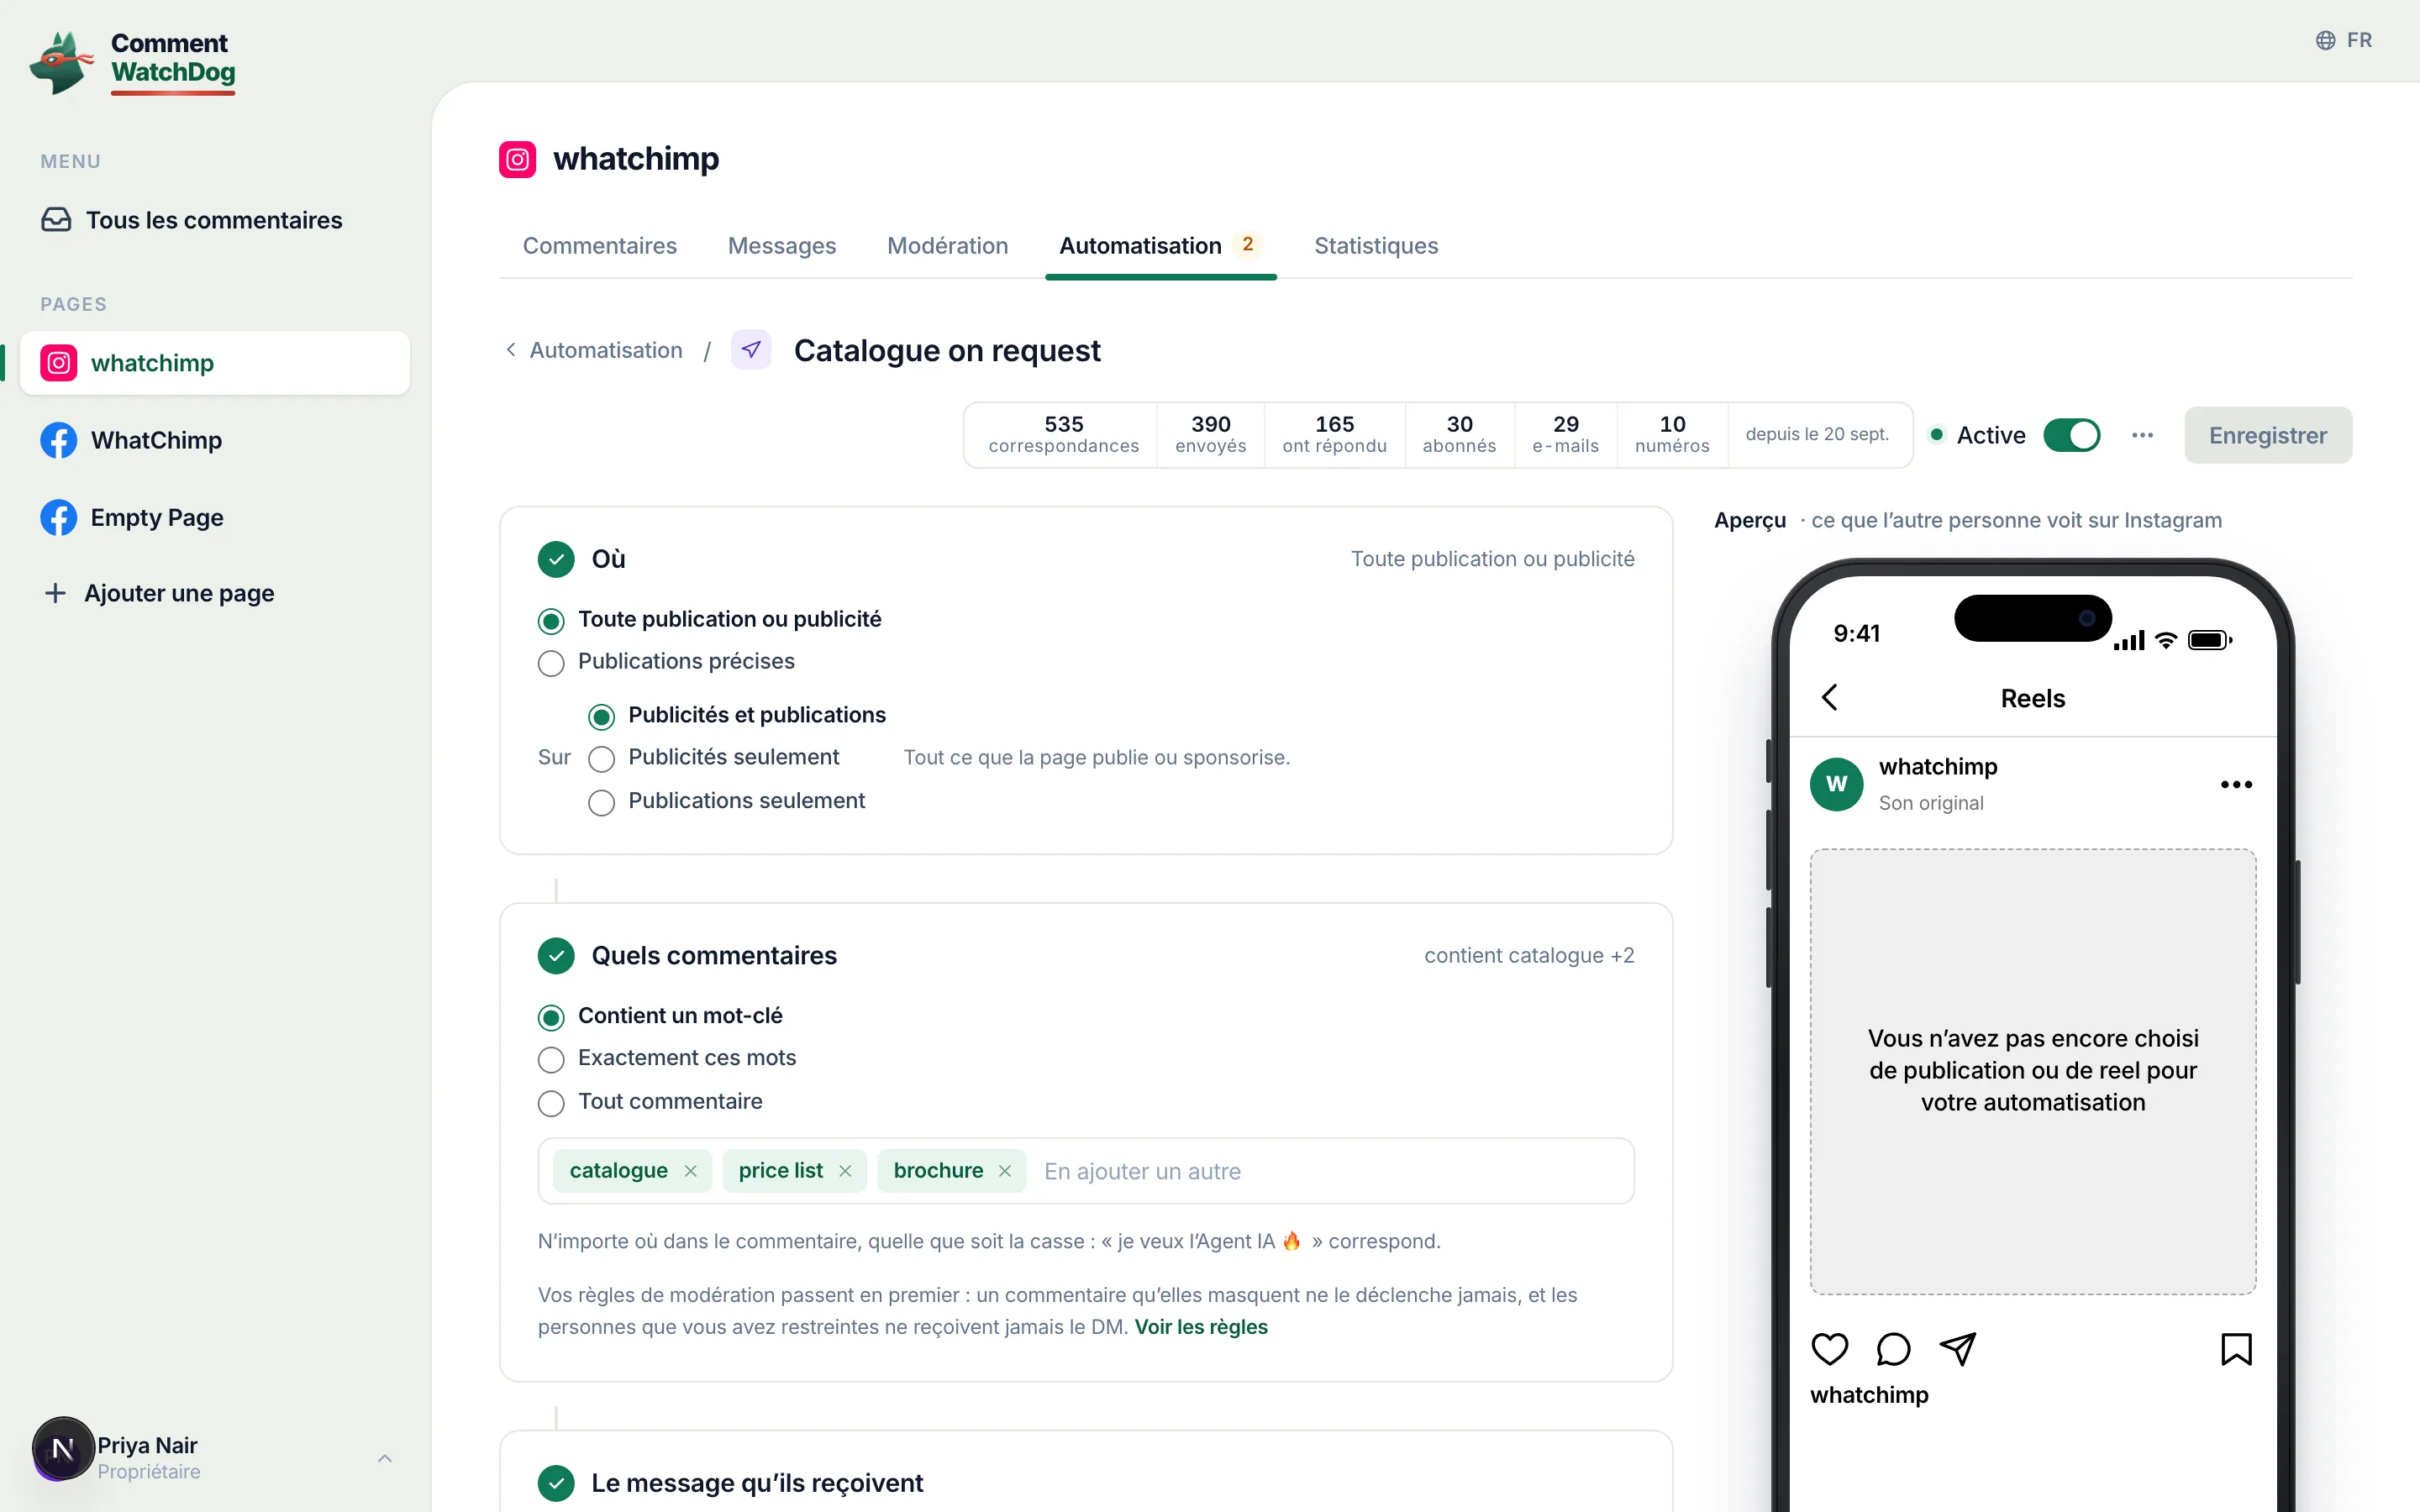Image resolution: width=2420 pixels, height=1512 pixels.
Task: Switch to the Commentaires tab
Action: 600,246
